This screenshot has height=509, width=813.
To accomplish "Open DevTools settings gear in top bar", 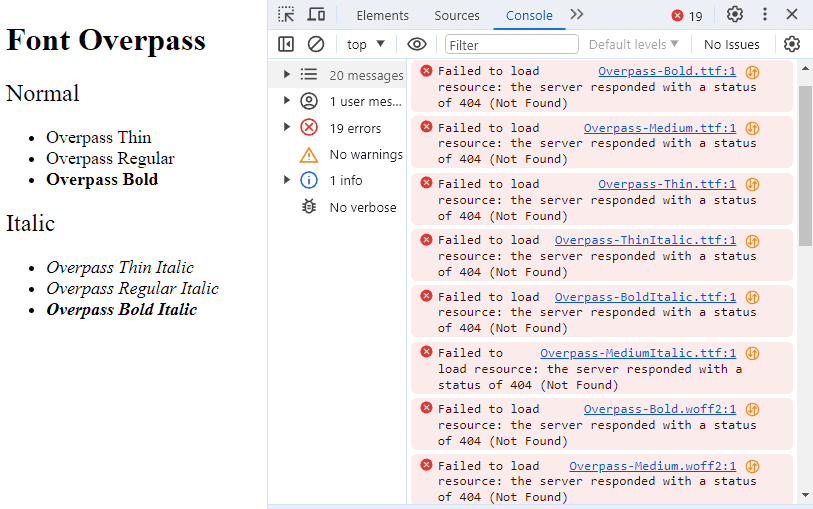I will [x=735, y=15].
